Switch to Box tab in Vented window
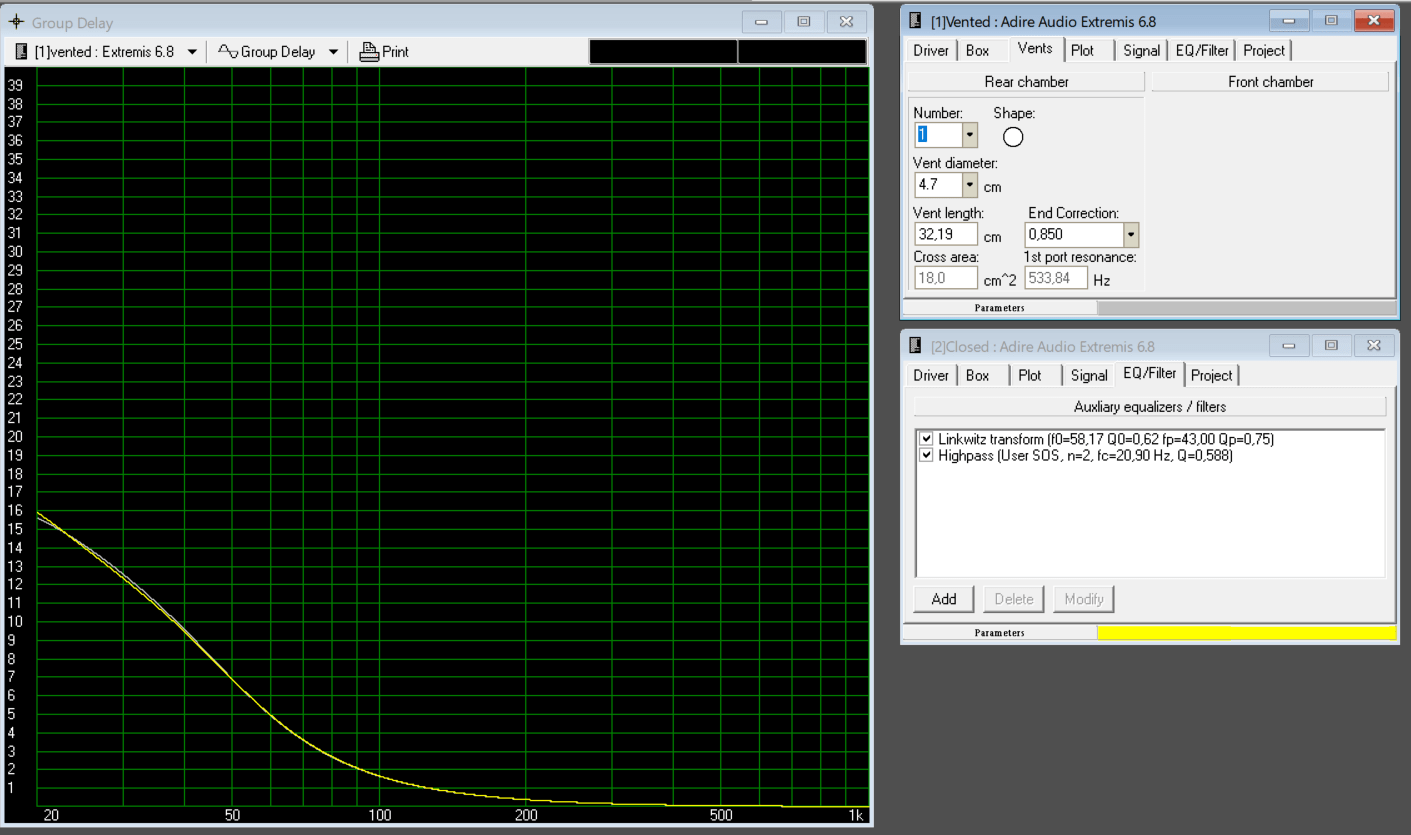The width and height of the screenshot is (1411, 835). click(977, 50)
